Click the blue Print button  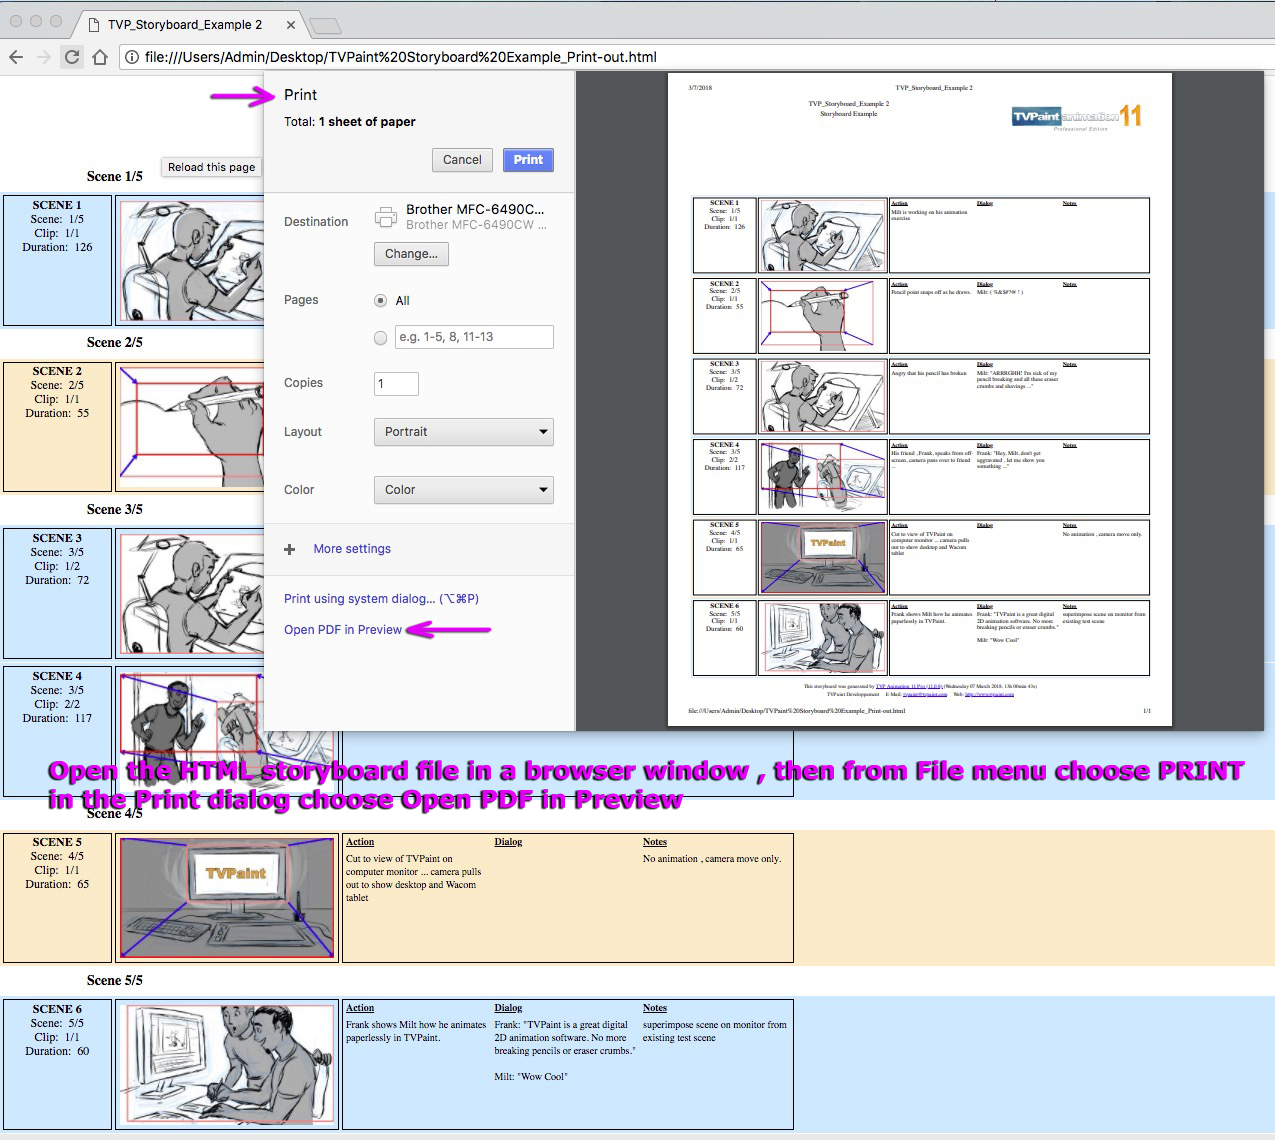click(x=528, y=160)
